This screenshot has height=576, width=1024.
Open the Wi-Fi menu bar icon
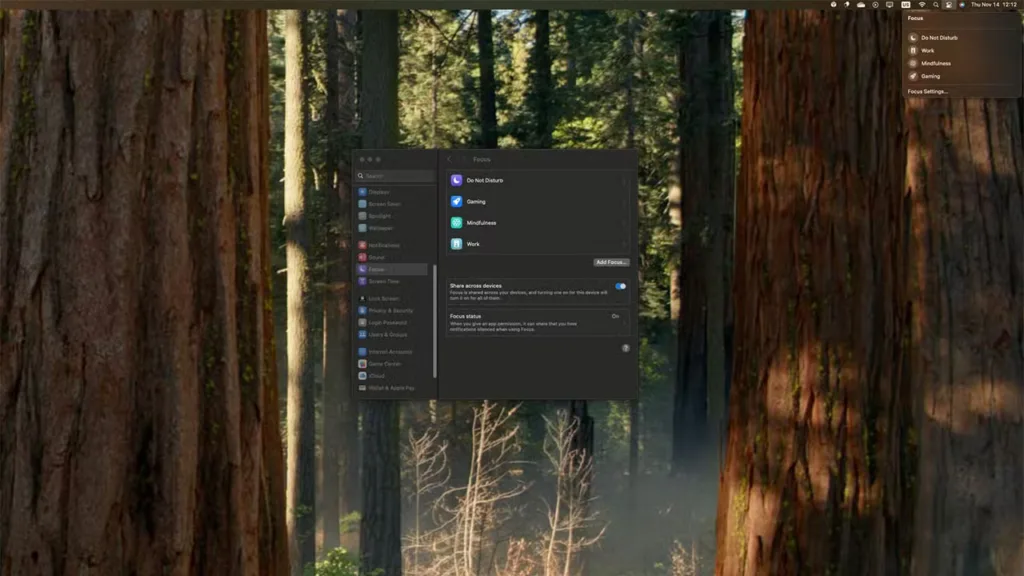pos(921,5)
